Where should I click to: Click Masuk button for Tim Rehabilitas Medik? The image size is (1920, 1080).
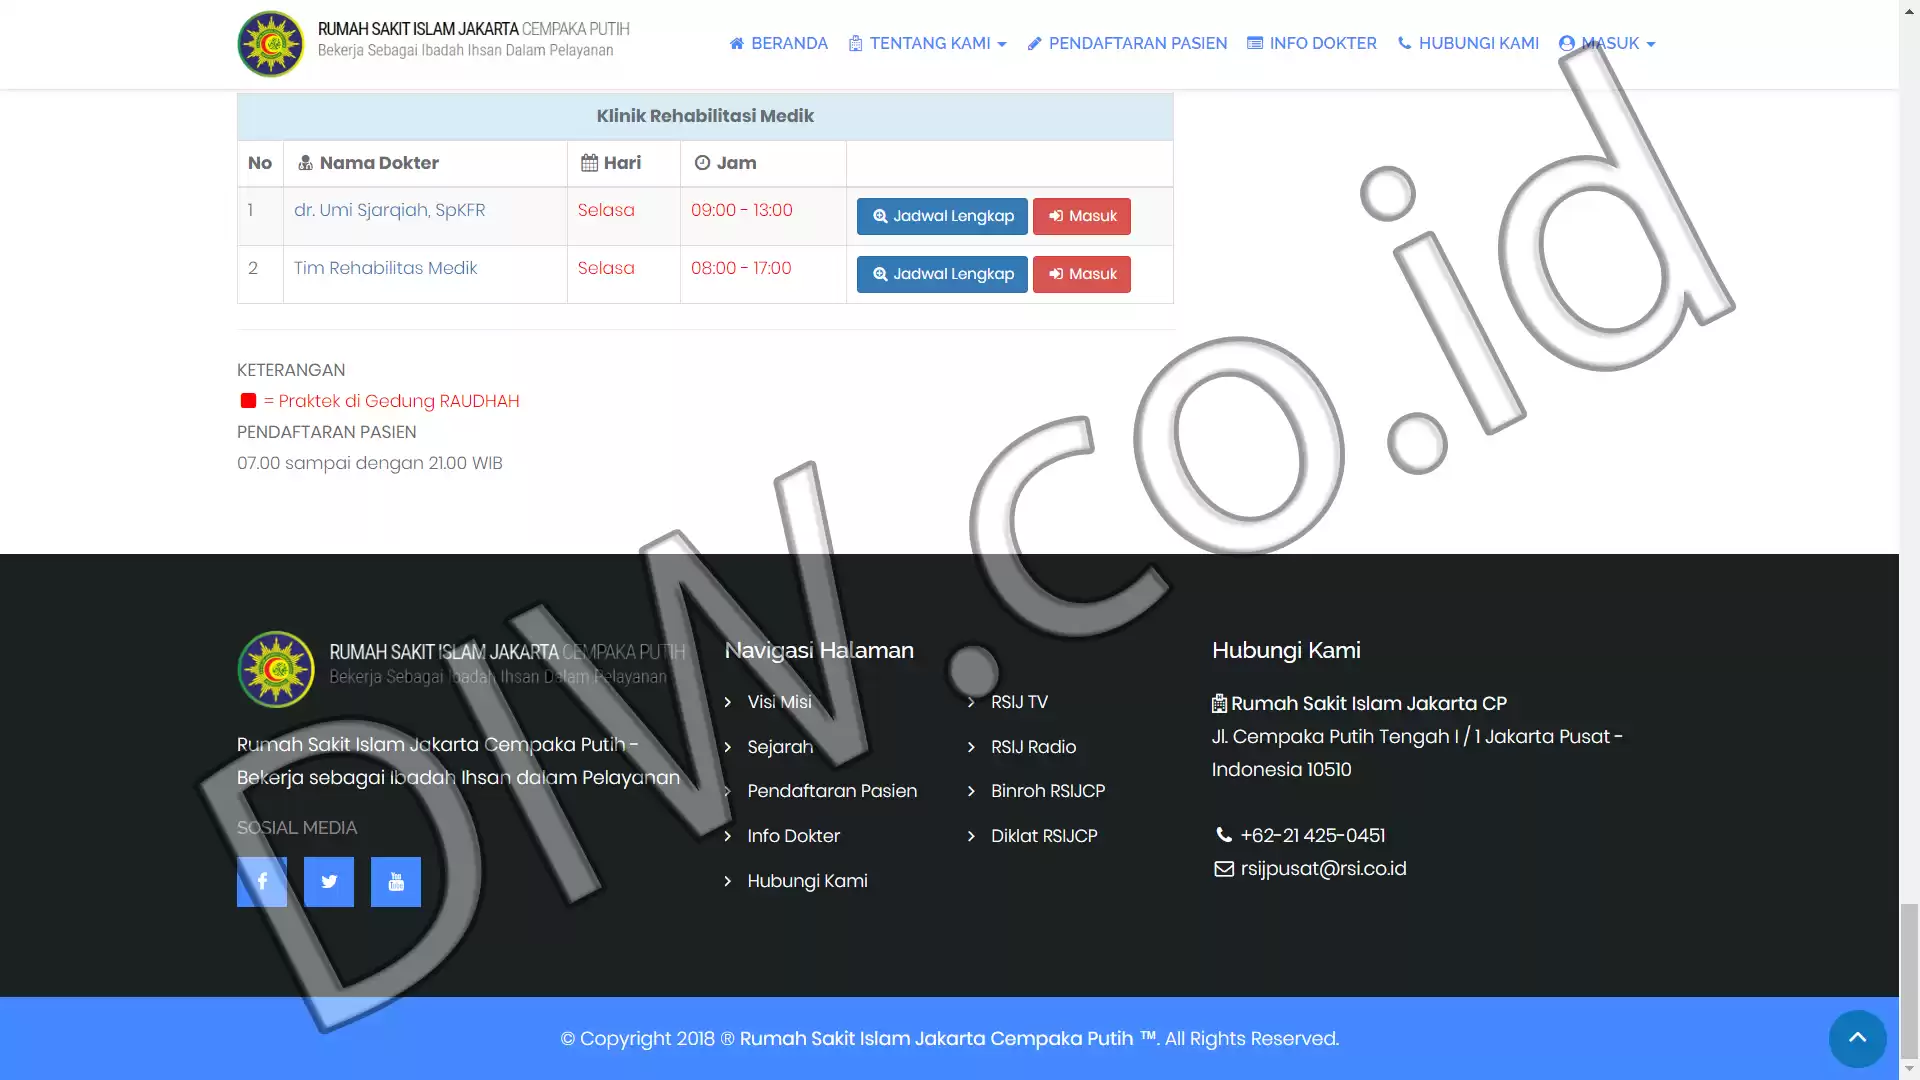coord(1082,274)
